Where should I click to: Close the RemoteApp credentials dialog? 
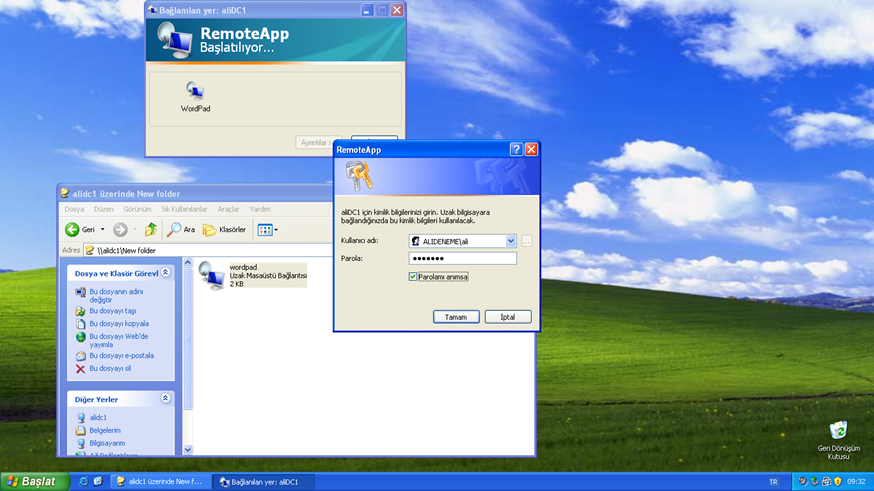(x=531, y=149)
